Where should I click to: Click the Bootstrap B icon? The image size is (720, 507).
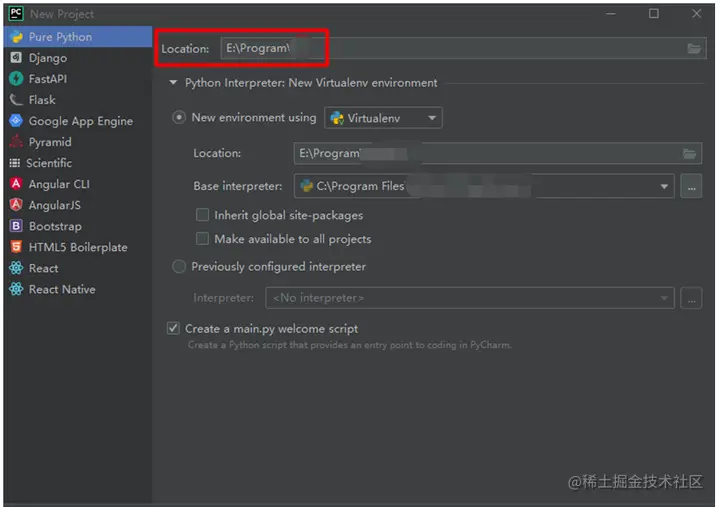click(x=16, y=226)
